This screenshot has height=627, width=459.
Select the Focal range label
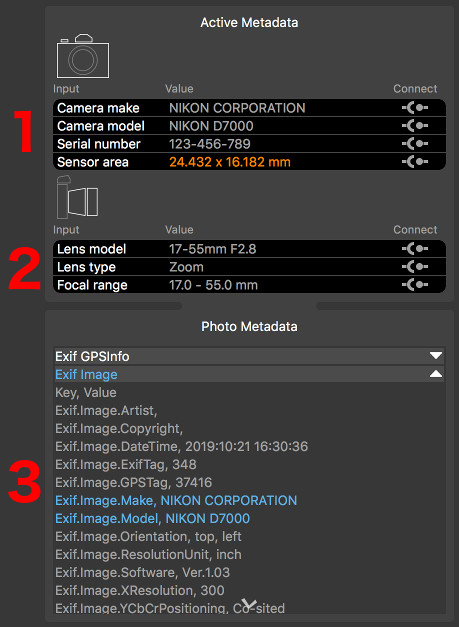pyautogui.click(x=92, y=285)
